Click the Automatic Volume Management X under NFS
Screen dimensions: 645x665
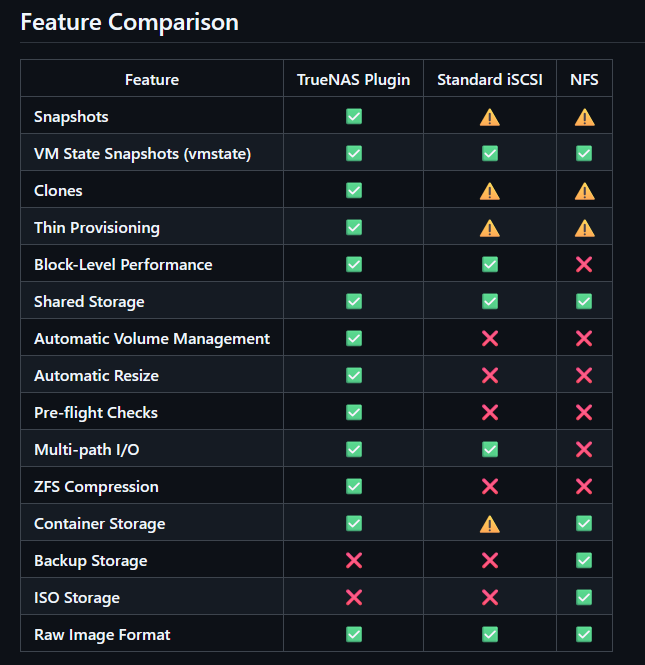pos(584,338)
